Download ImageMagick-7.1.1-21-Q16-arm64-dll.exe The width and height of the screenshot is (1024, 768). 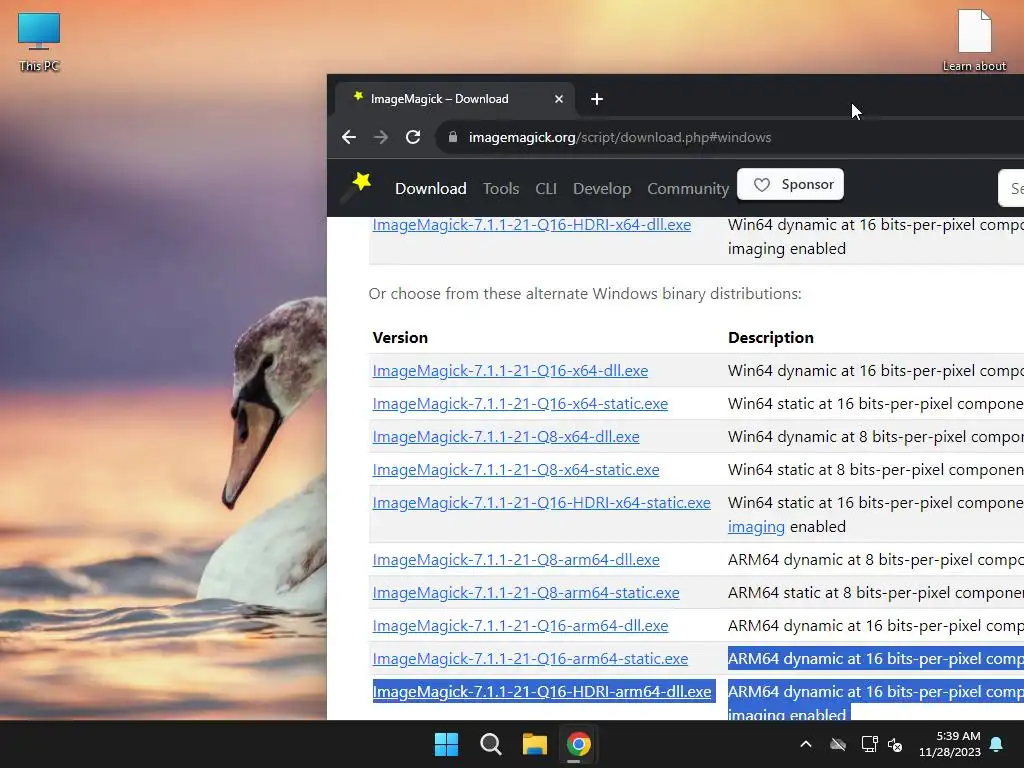(520, 626)
